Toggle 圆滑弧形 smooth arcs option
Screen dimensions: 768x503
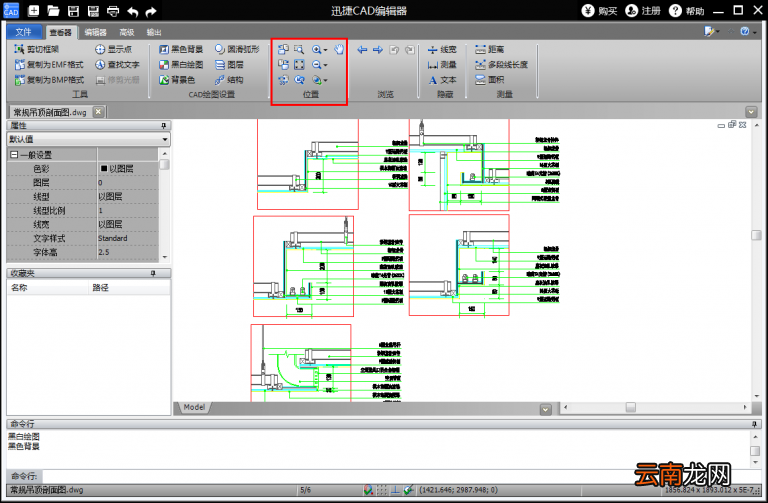point(237,49)
